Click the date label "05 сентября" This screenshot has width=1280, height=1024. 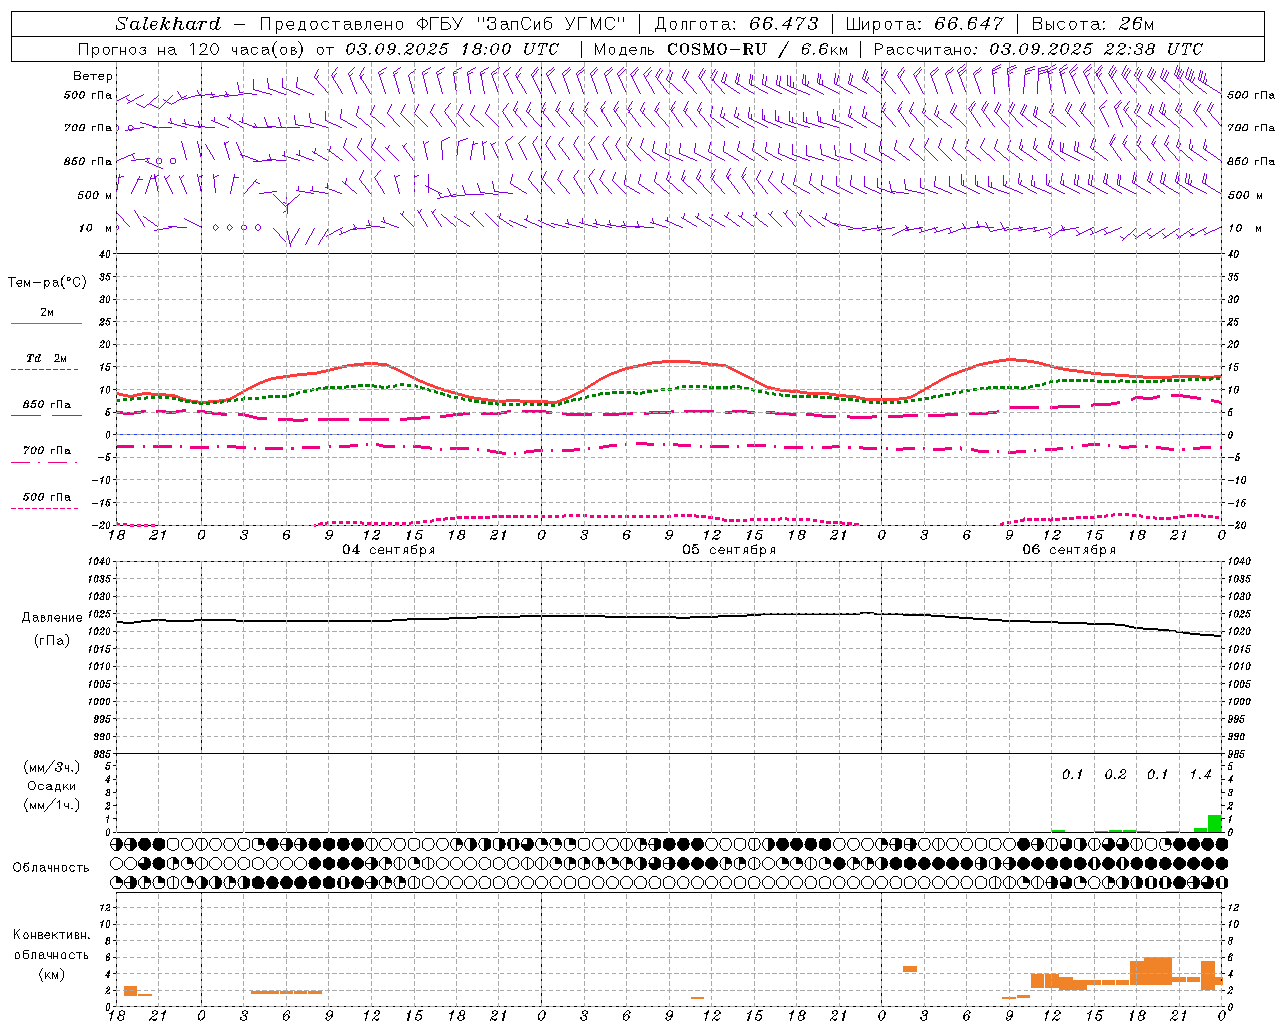729,550
